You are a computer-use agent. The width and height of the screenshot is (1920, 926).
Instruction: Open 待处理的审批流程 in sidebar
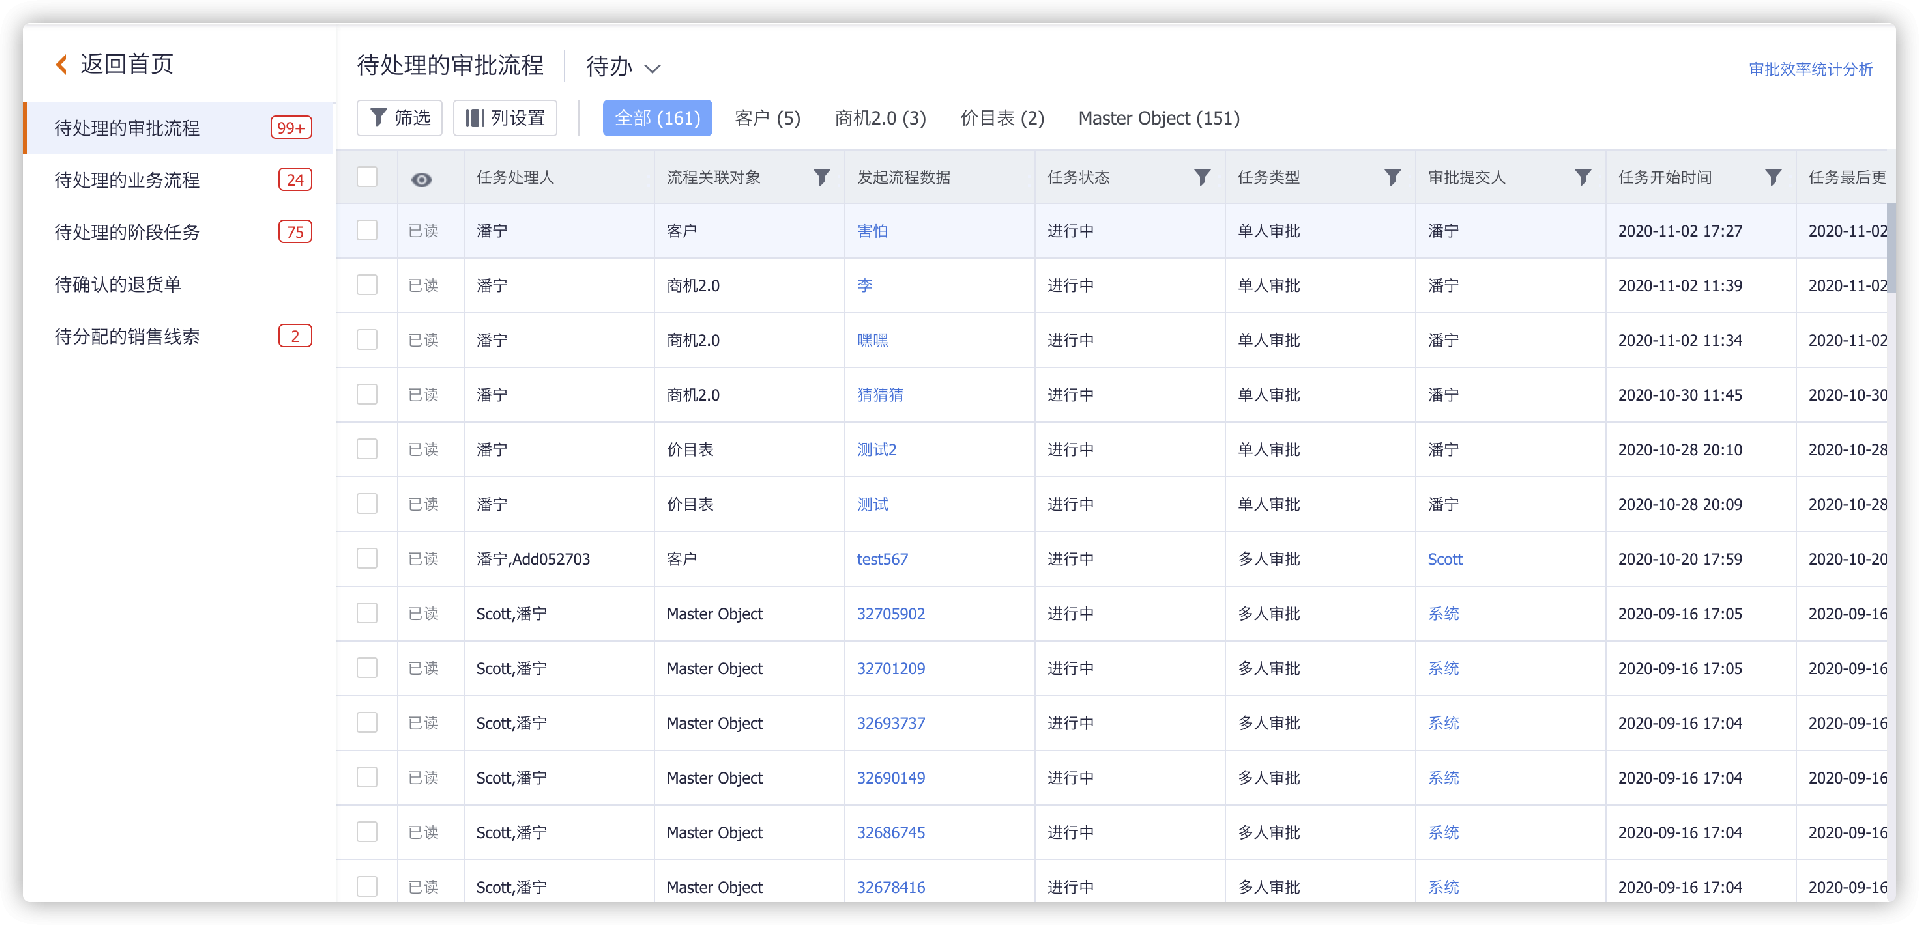179,128
